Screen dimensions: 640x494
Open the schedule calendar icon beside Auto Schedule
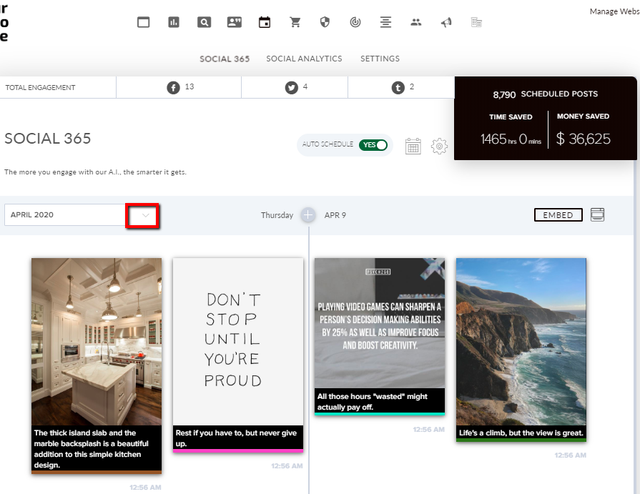click(x=413, y=146)
